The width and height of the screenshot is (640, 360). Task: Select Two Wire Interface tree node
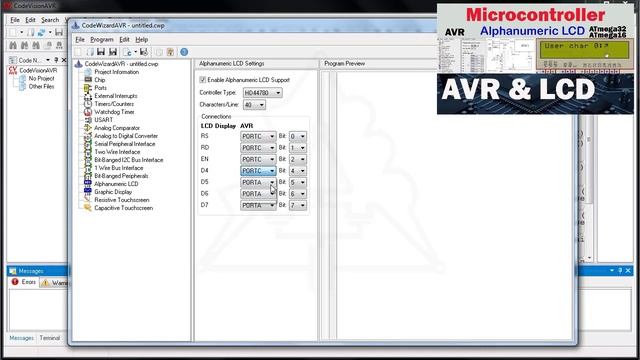[x=117, y=152]
